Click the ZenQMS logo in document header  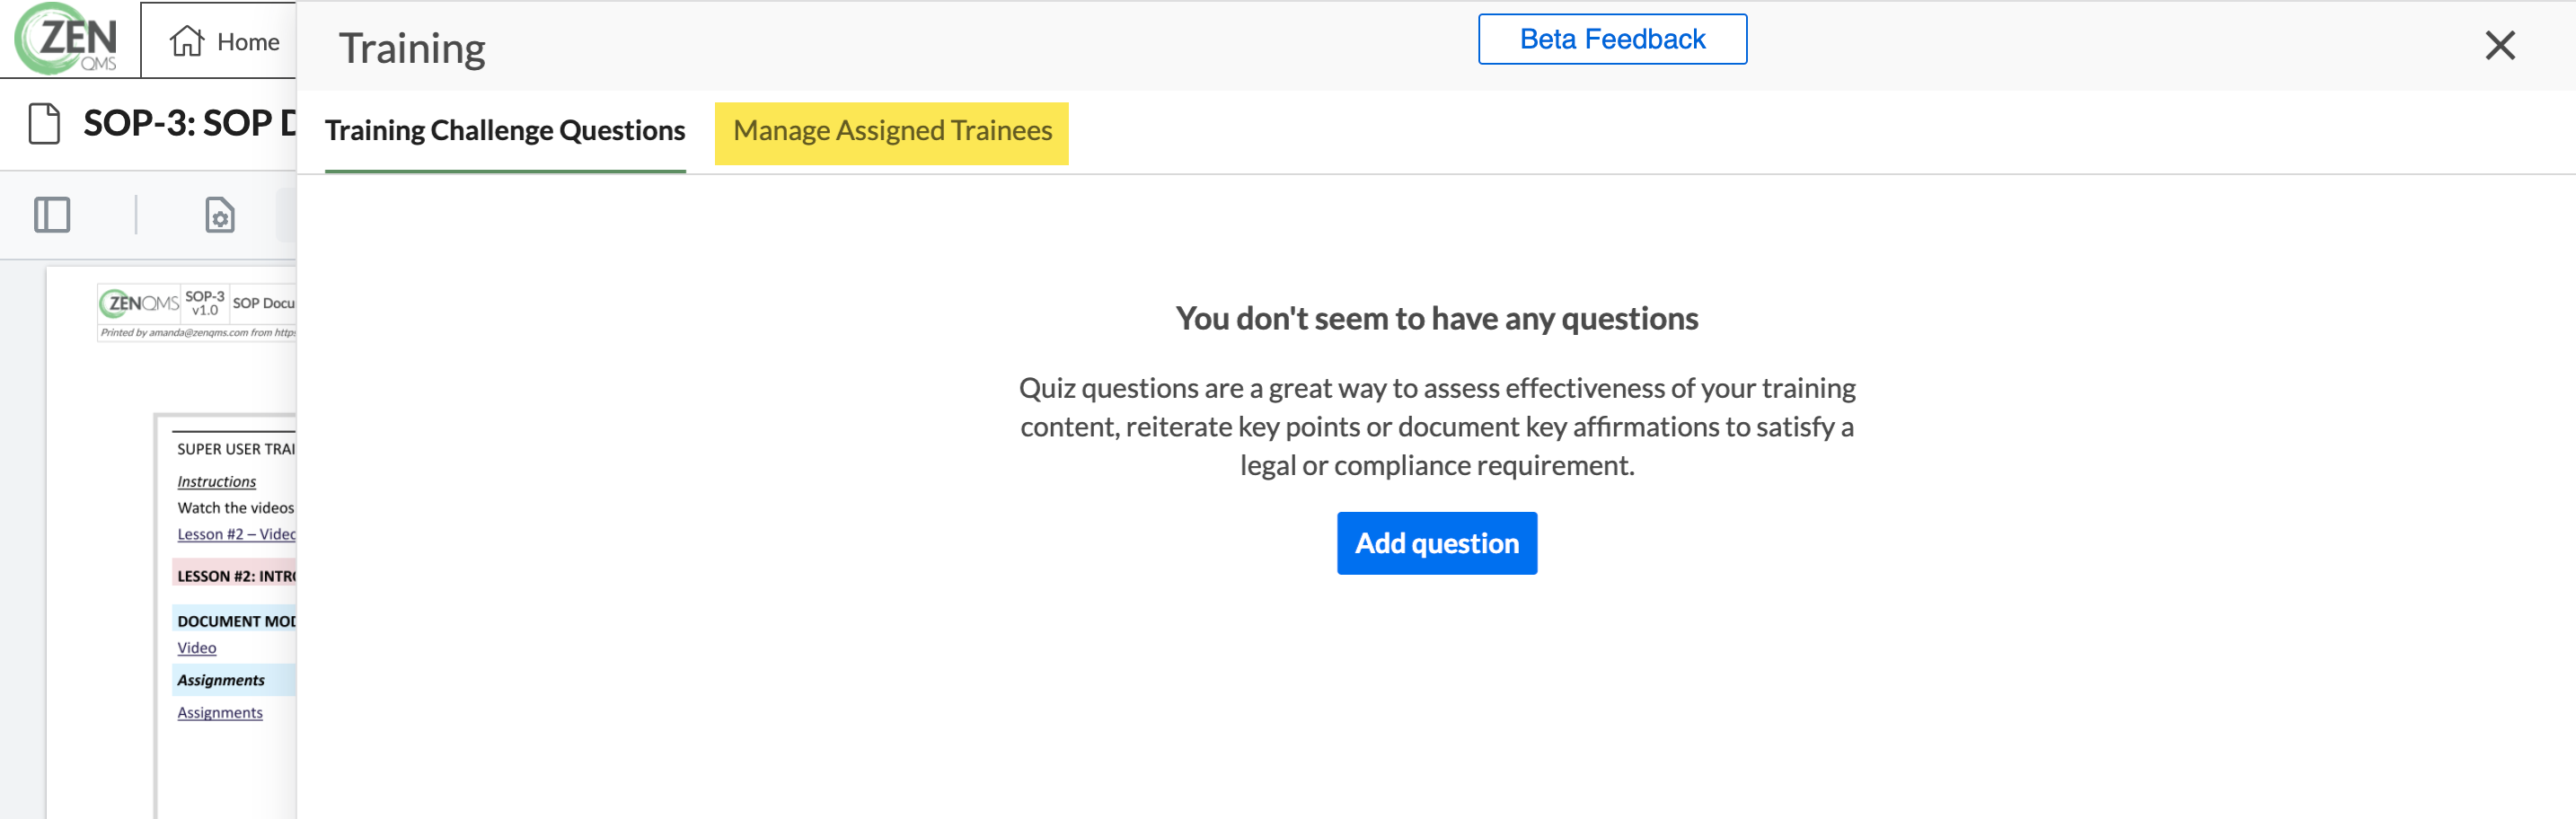pyautogui.click(x=139, y=303)
